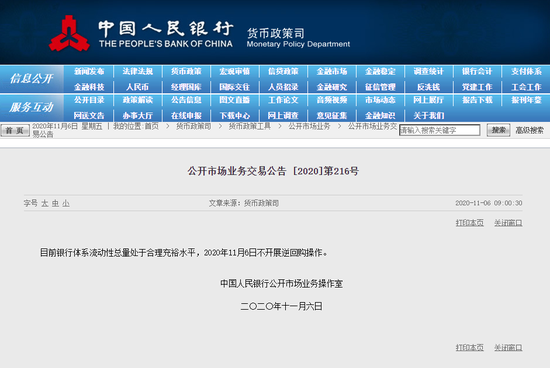Visit 网送文告 page

point(89,115)
